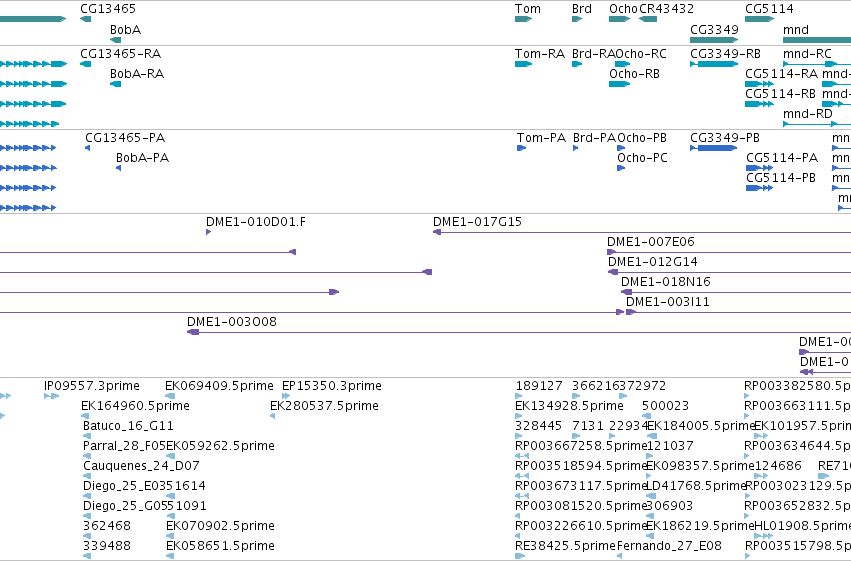Click transcript mnd-RD
The width and height of the screenshot is (851, 561).
pos(808,114)
